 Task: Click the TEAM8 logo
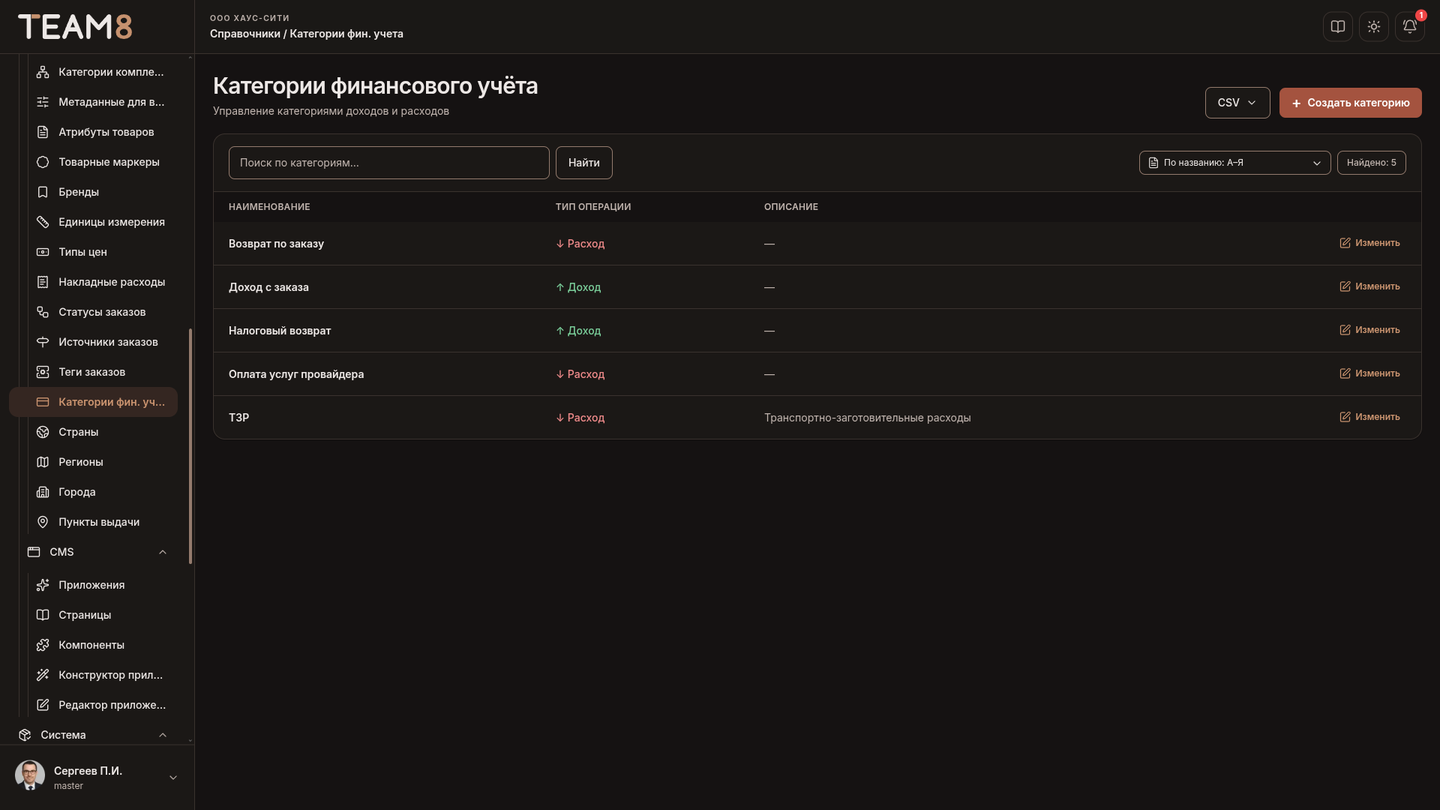coord(75,26)
